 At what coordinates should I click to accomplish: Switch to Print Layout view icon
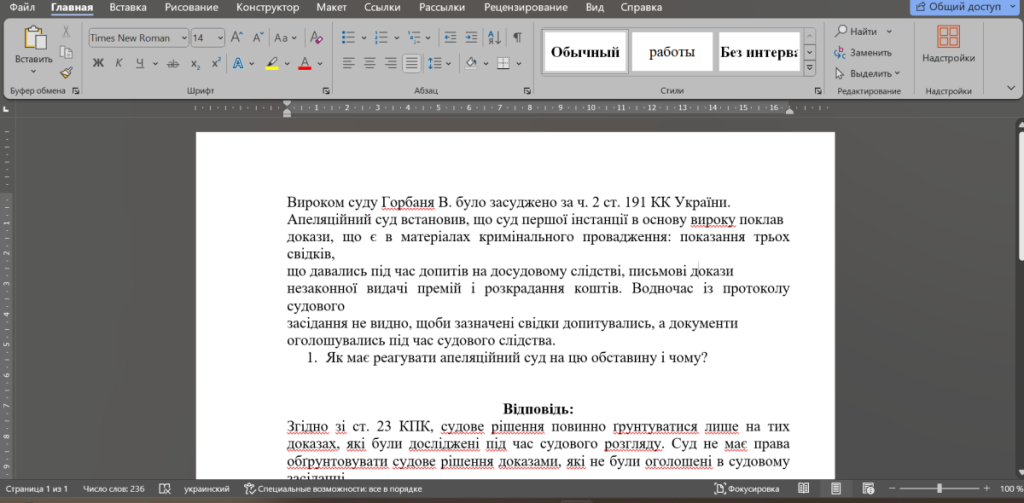pyautogui.click(x=835, y=488)
